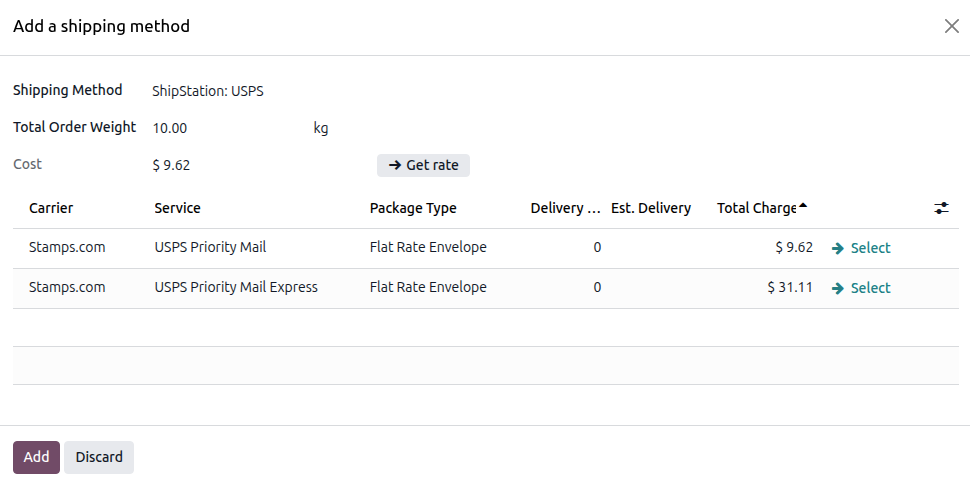
Task: Sort by Package Type column header
Action: [413, 208]
